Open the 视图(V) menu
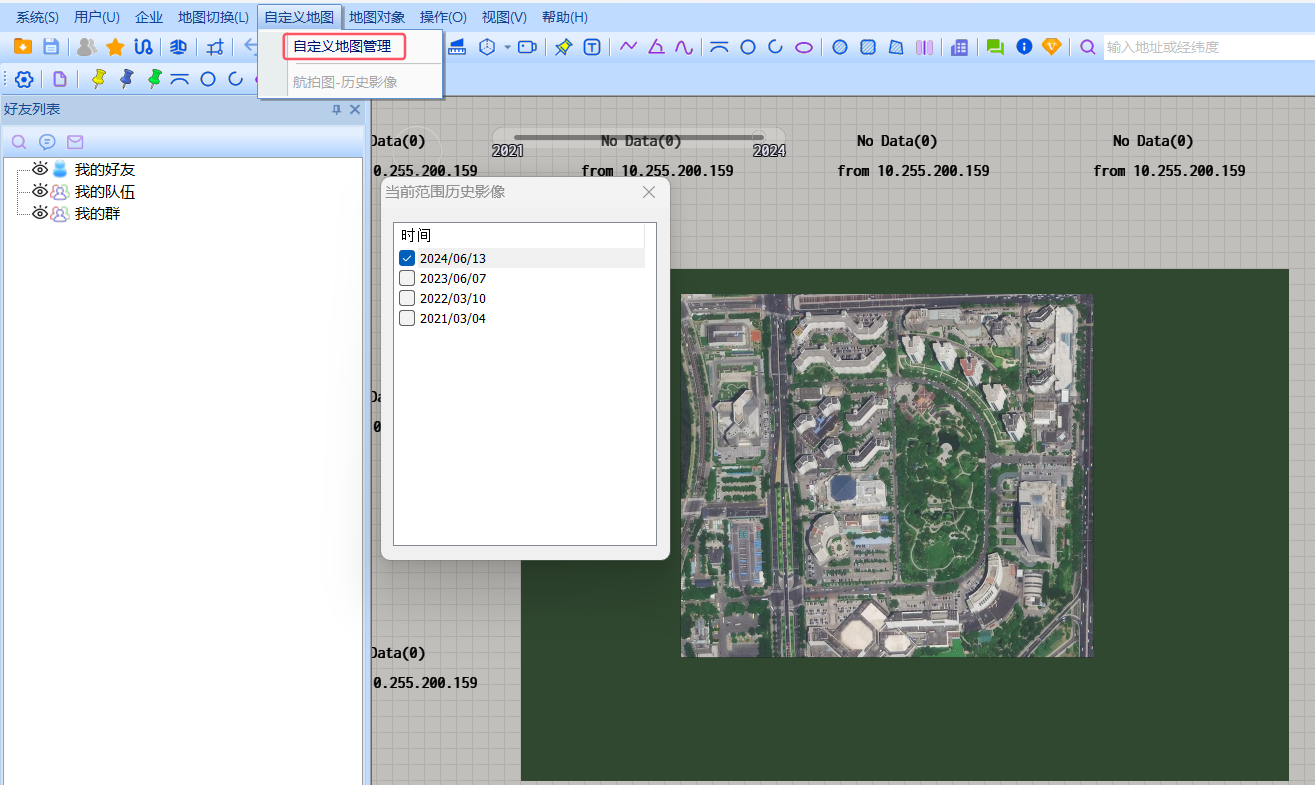 coord(504,17)
